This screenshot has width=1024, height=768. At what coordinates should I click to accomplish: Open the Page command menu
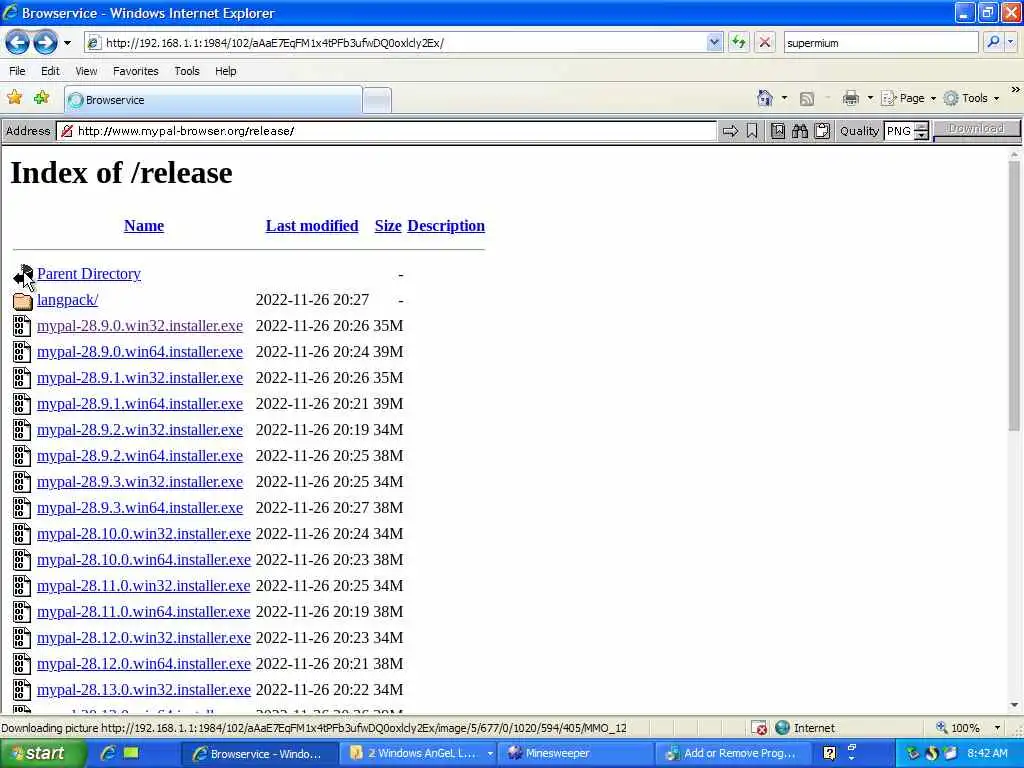(x=908, y=98)
